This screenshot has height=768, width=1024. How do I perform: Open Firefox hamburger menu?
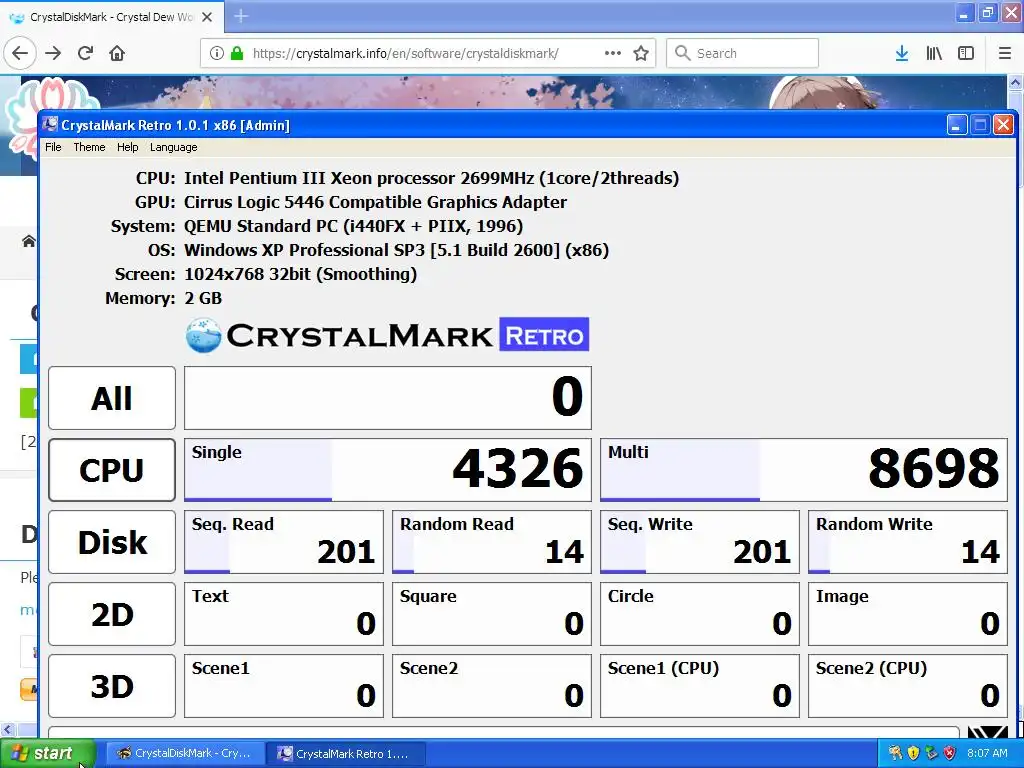(x=1005, y=53)
